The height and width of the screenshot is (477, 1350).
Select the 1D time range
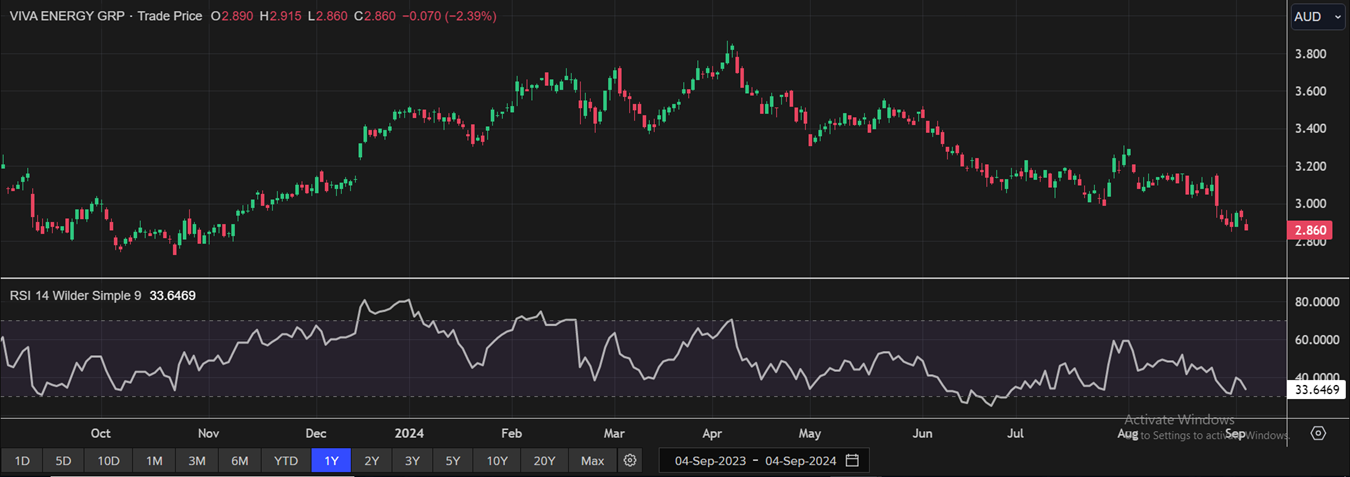[22, 461]
